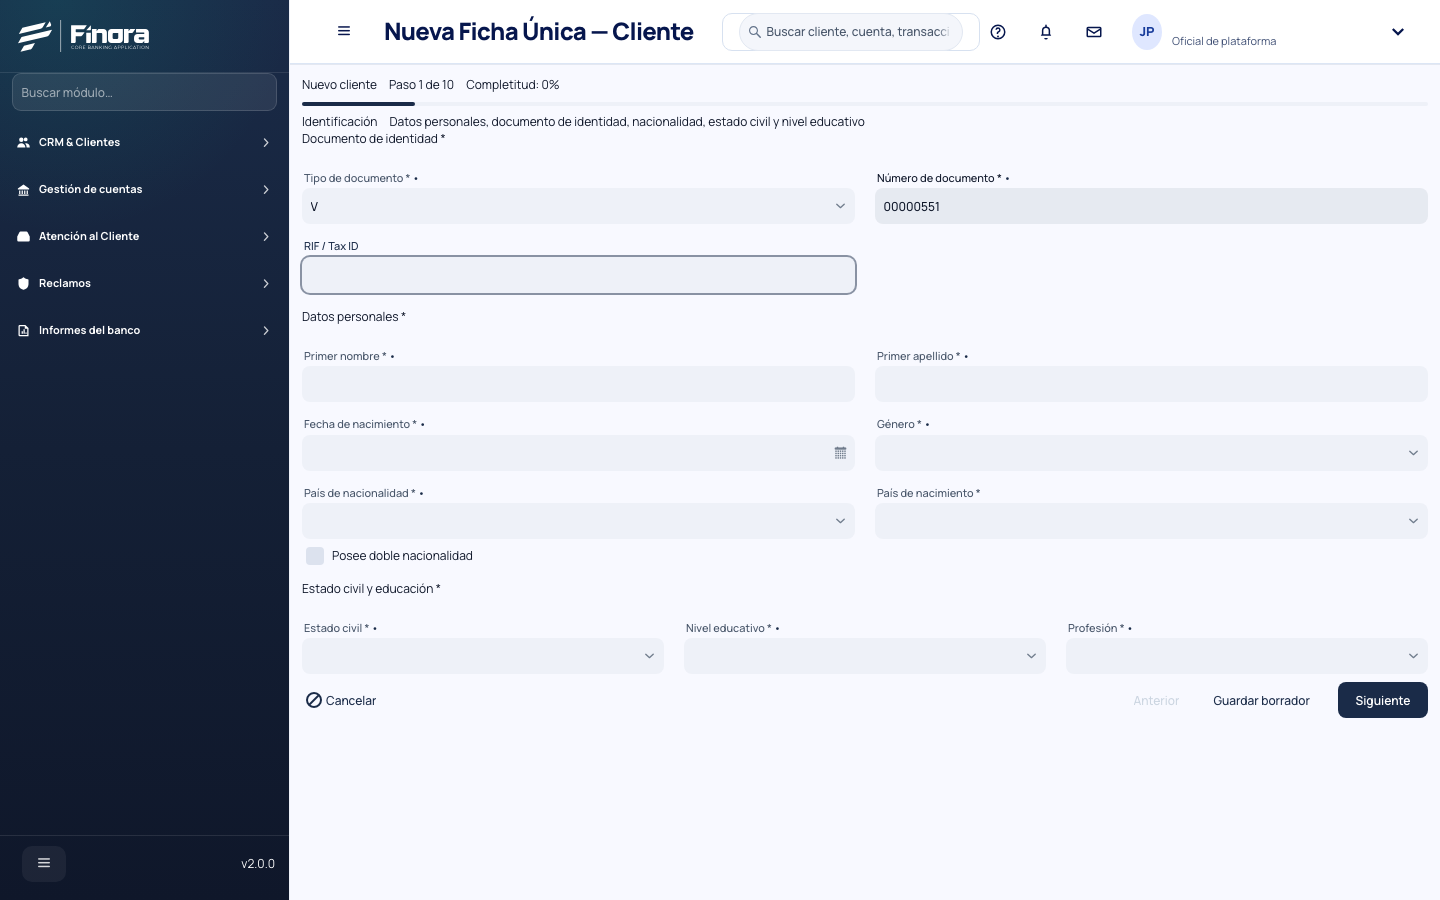Viewport: 1440px width, 900px height.
Task: Click the RIF / Tax ID field
Action: (578, 275)
